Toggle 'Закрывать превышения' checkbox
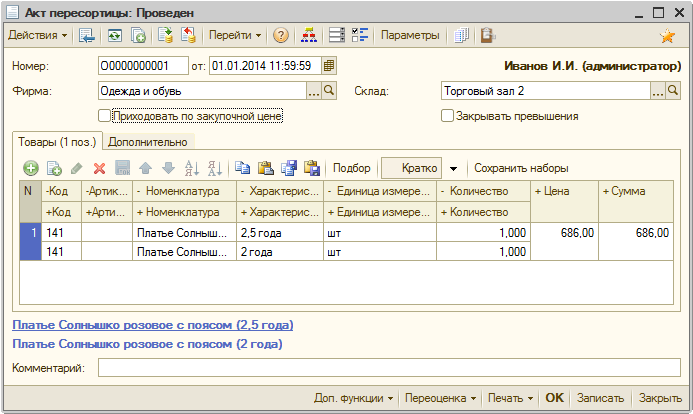693x414 pixels. 448,116
